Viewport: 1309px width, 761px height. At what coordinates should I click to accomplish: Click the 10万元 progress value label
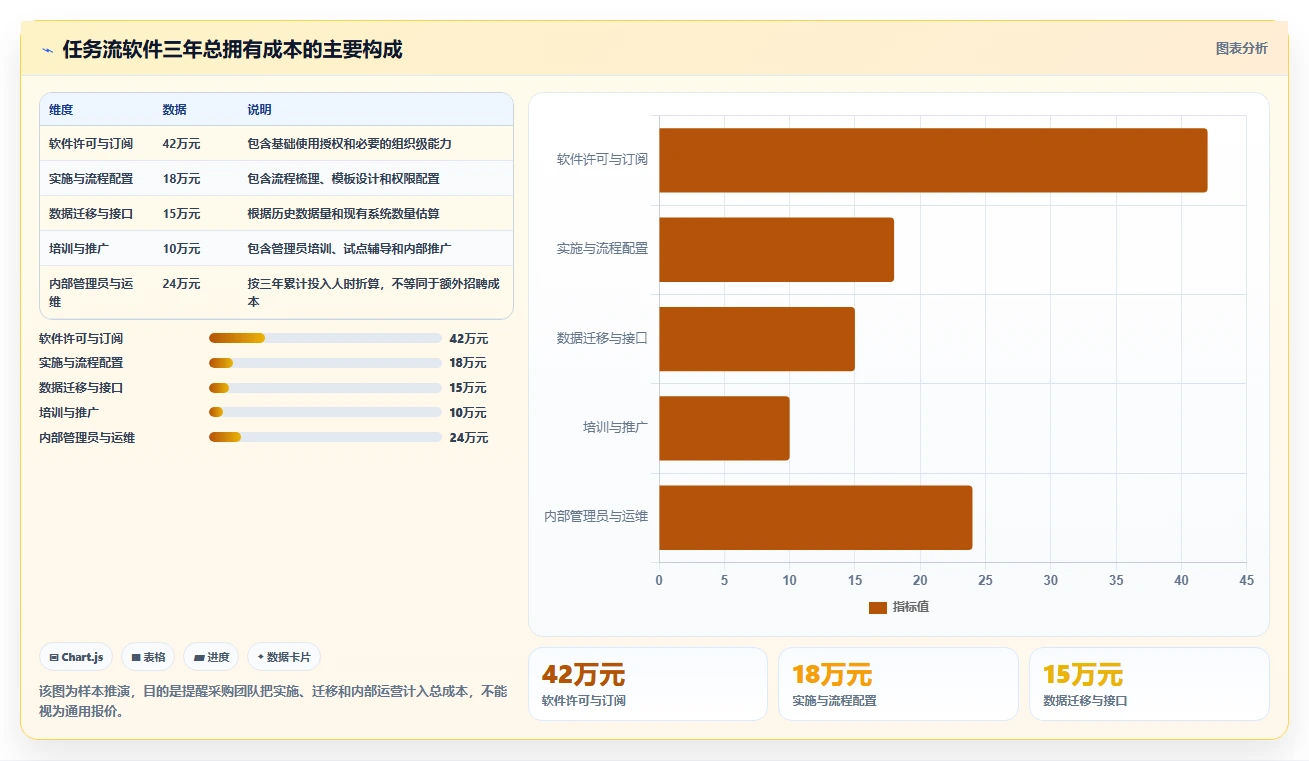point(469,412)
